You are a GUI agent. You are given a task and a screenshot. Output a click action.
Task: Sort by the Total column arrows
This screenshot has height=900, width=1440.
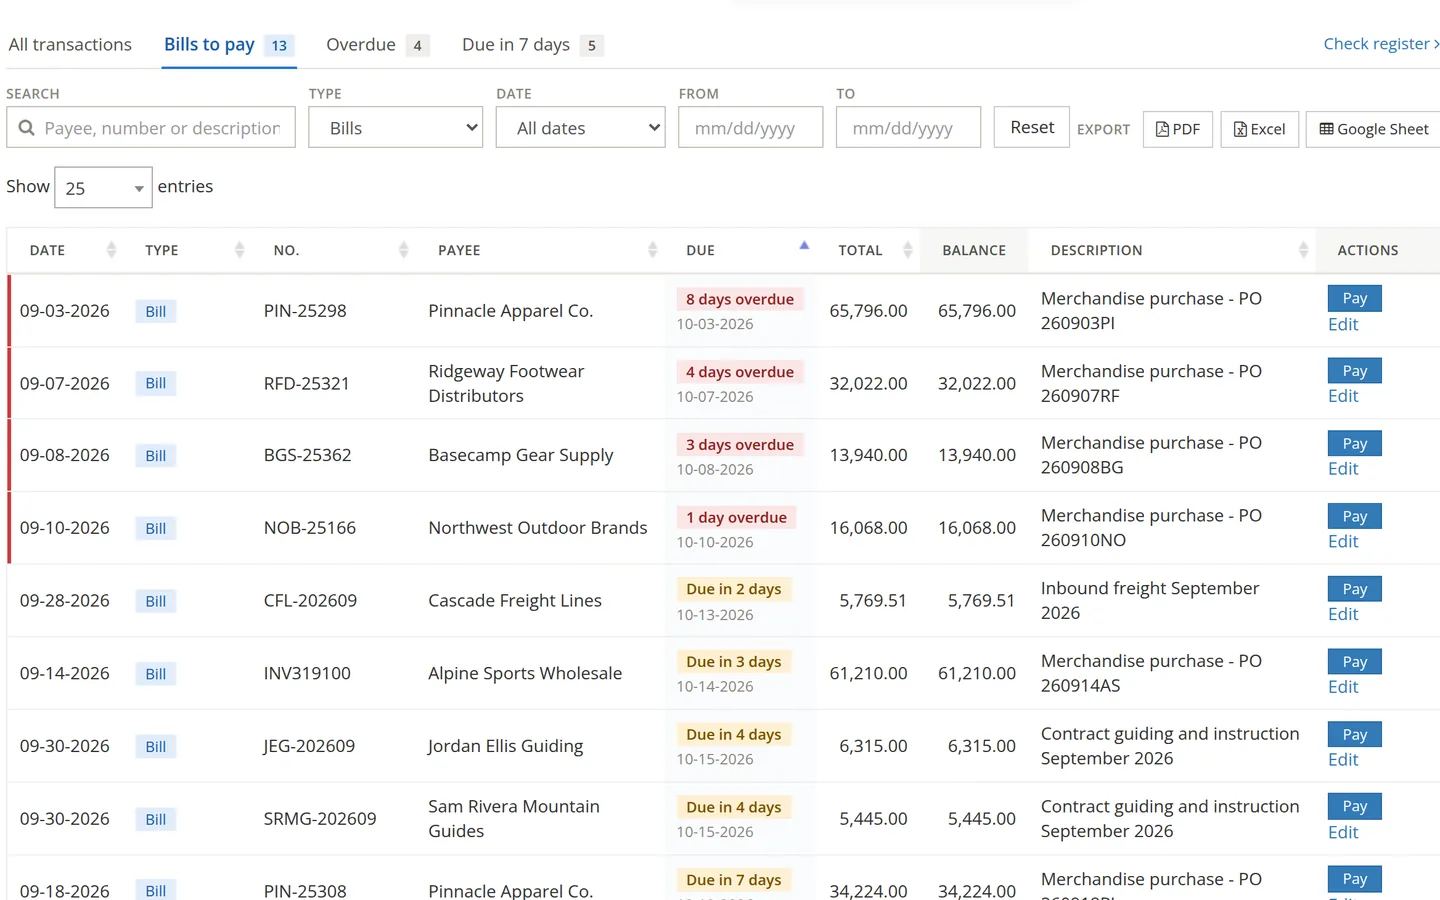[x=908, y=250]
